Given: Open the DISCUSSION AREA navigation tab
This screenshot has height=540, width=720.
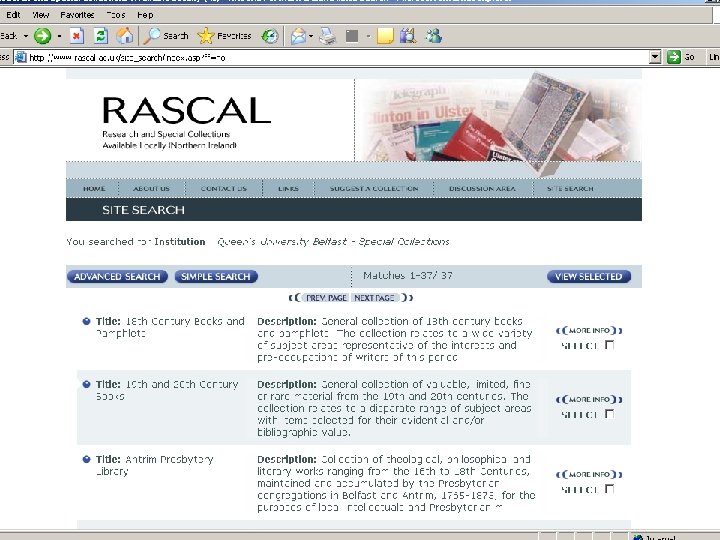Looking at the screenshot, I should [482, 188].
